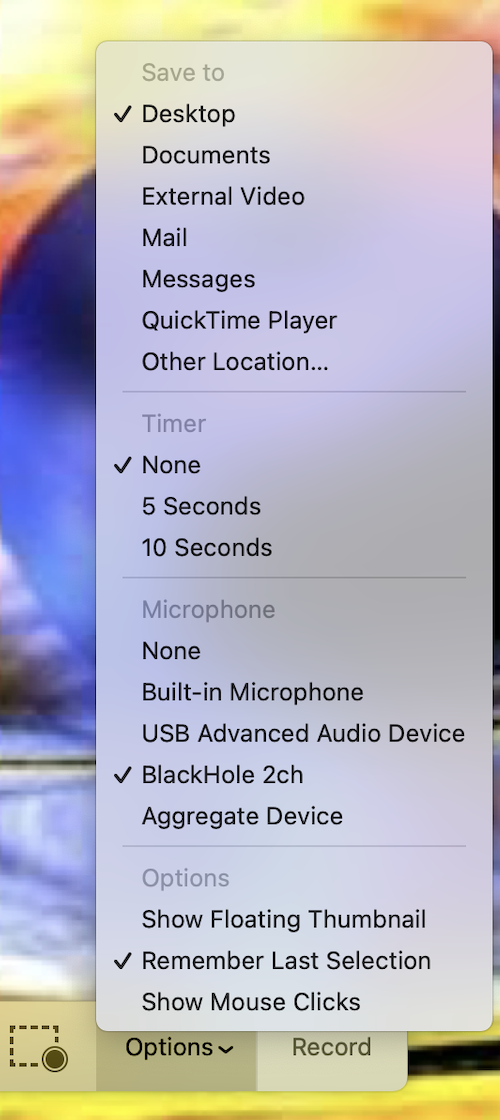The height and width of the screenshot is (1120, 500).
Task: Set timer to None
Action: 294,465
